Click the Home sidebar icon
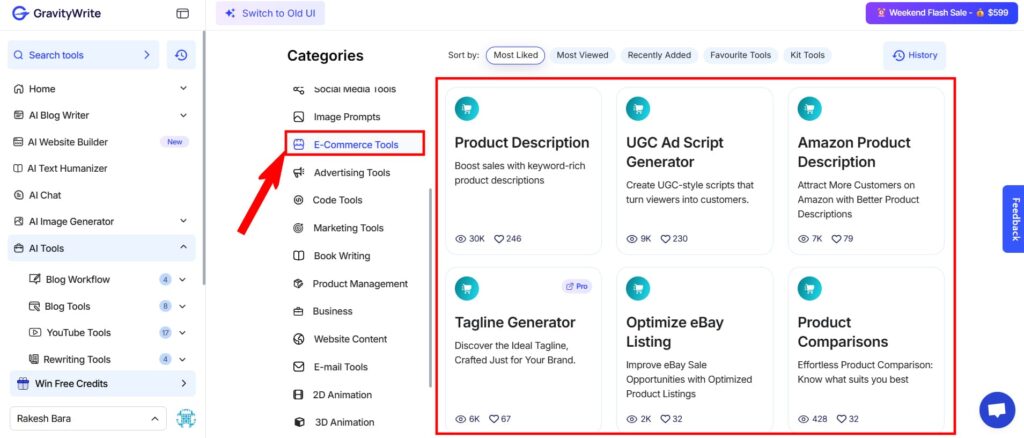The image size is (1024, 438). click(x=18, y=89)
